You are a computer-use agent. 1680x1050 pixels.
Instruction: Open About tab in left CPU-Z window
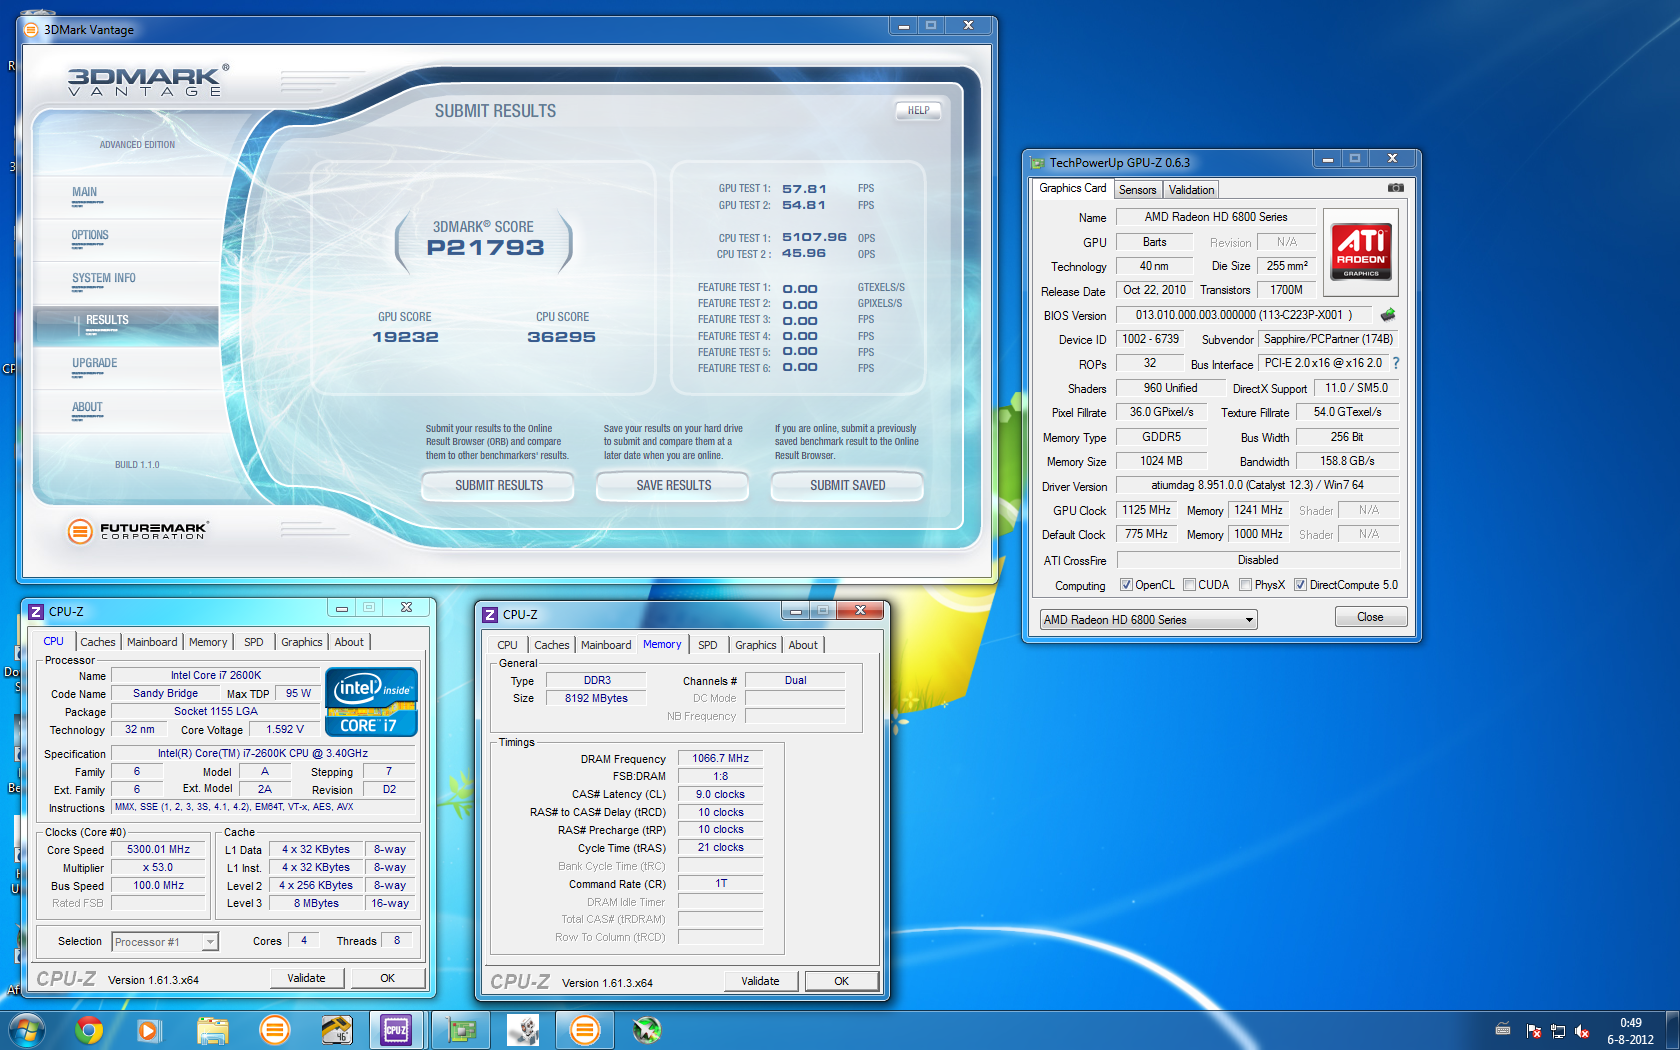(x=349, y=642)
